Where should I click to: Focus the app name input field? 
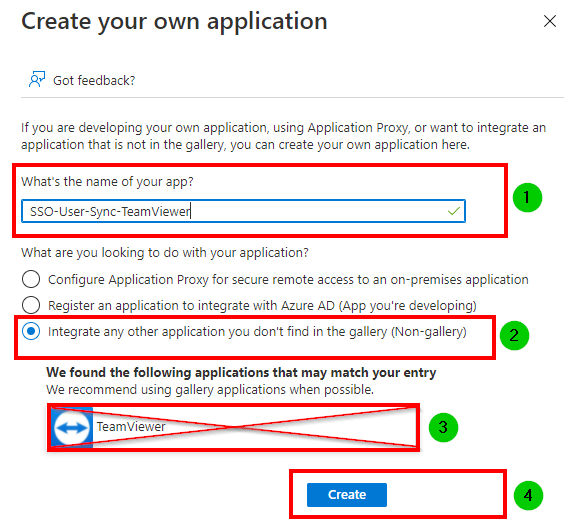[x=243, y=211]
